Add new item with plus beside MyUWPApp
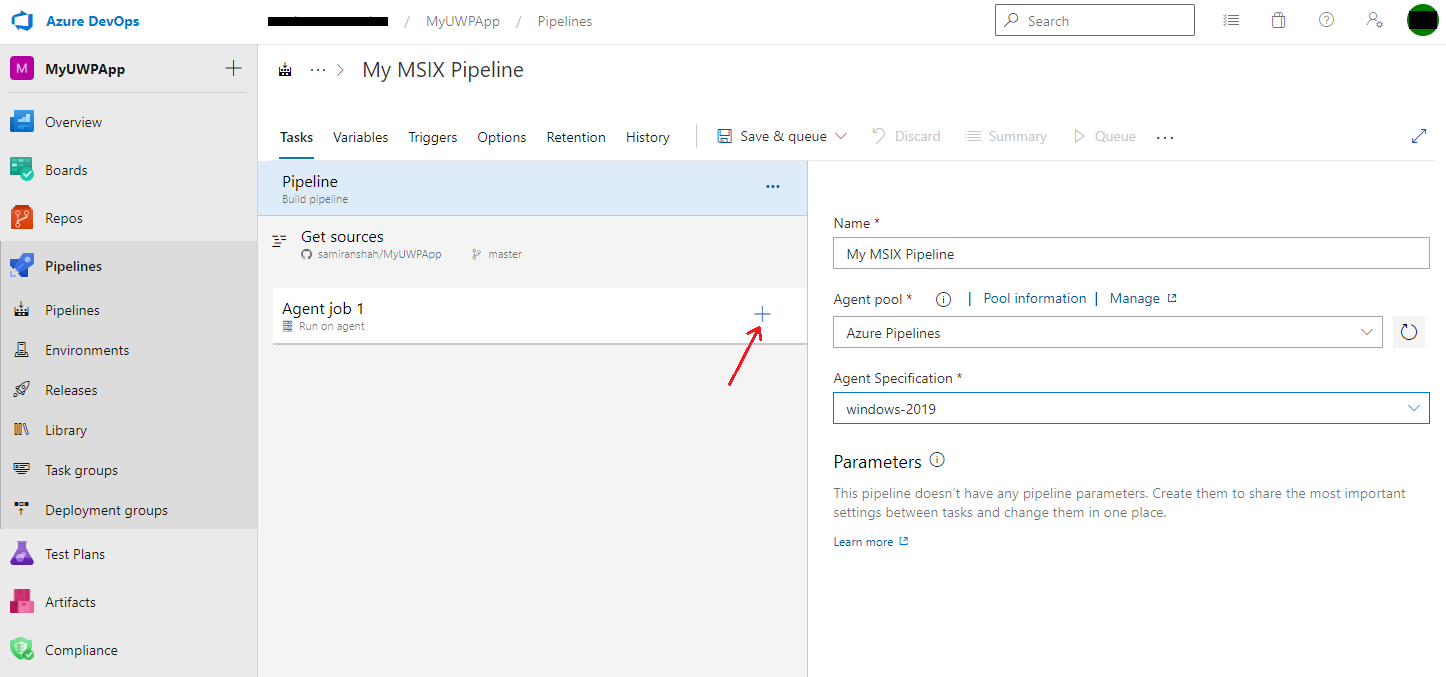 tap(233, 69)
